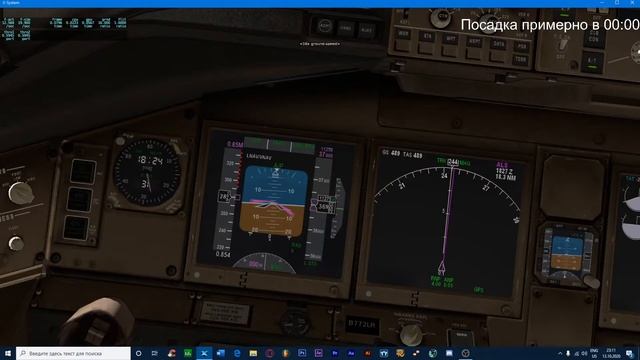Click the standby attitude indicator instrument

tap(567, 253)
